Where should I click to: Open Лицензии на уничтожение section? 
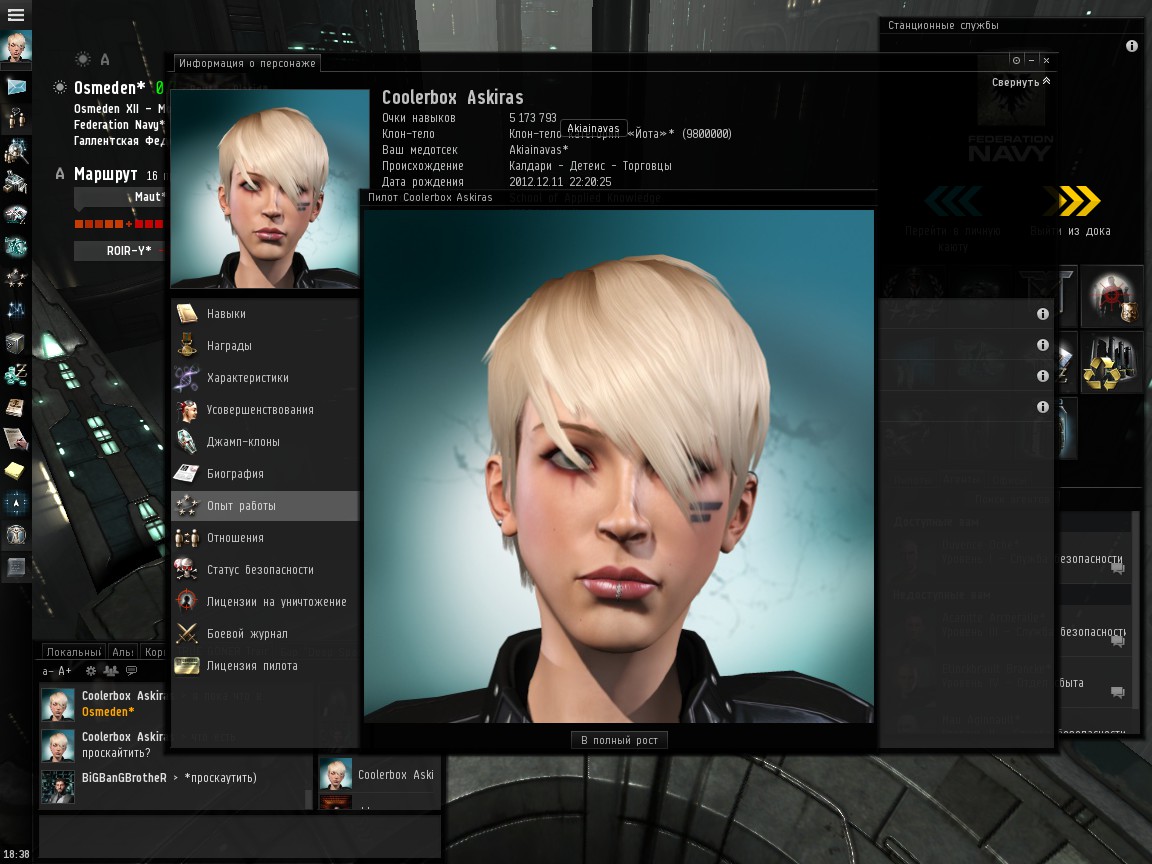click(265, 602)
